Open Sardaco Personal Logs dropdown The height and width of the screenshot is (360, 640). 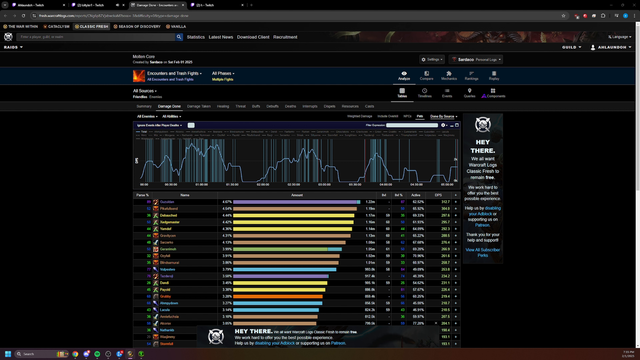click(476, 60)
